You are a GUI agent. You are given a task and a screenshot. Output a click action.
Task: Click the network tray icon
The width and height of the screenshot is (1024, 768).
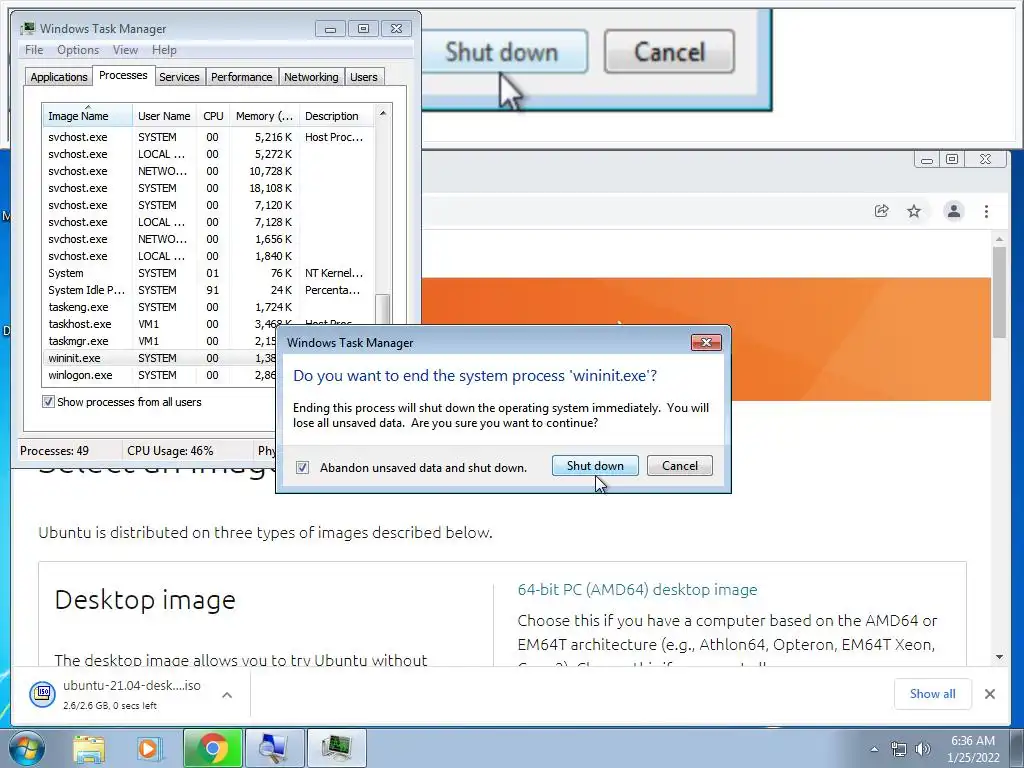point(899,749)
